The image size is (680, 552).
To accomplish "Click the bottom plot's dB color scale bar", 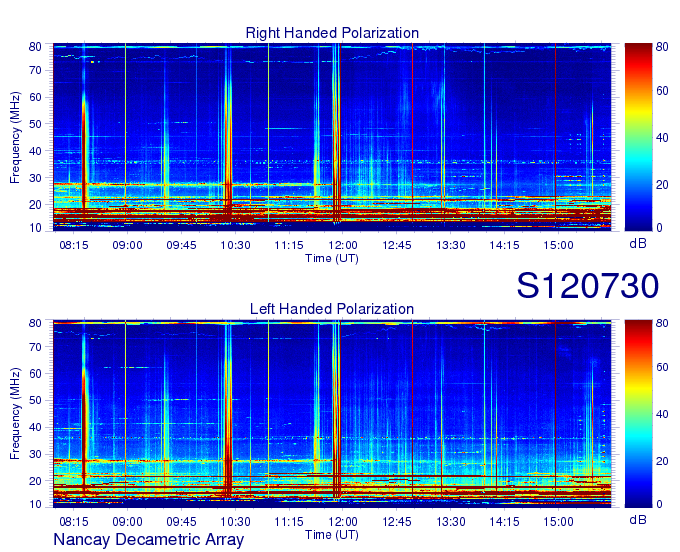I will pyautogui.click(x=638, y=413).
